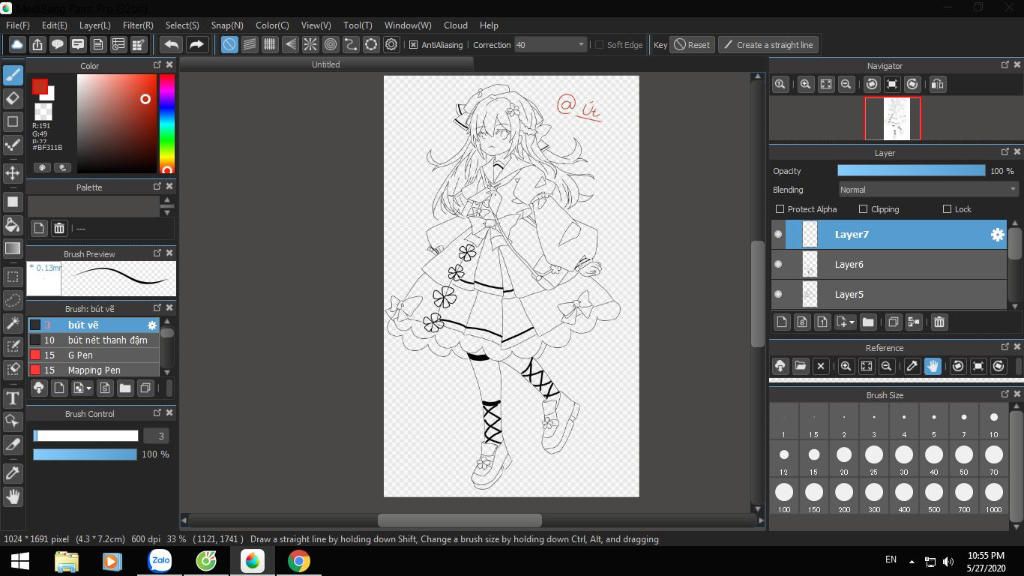Expand the add-layer dropdown arrow
The image size is (1024, 576).
(x=852, y=322)
